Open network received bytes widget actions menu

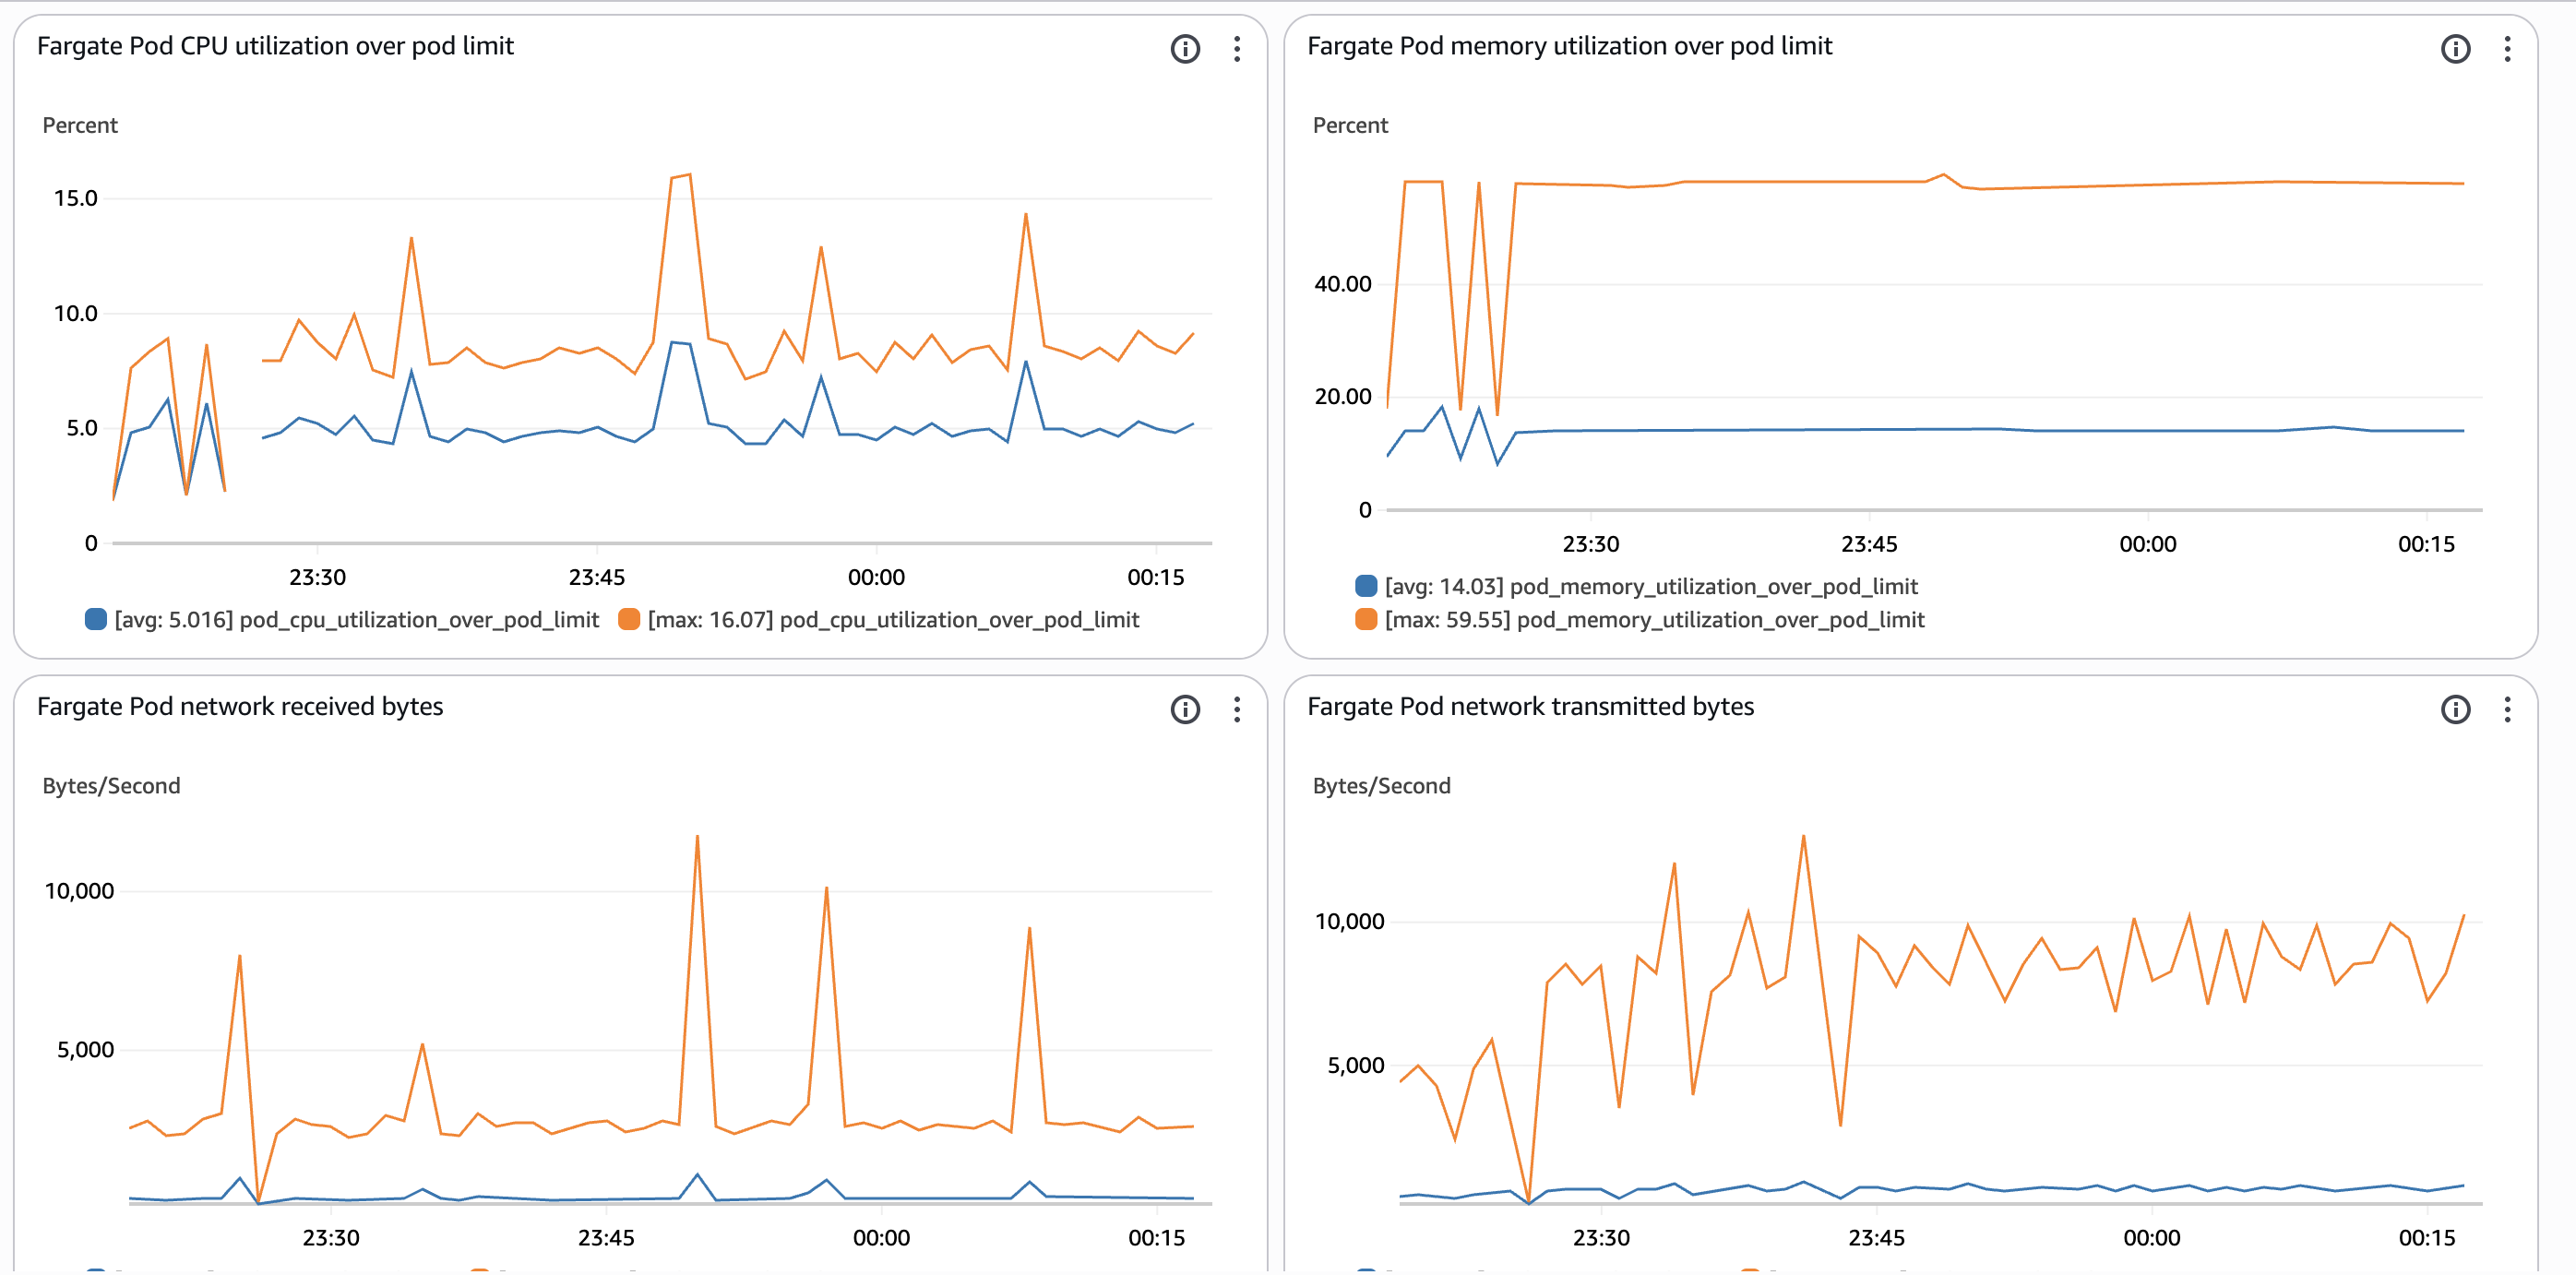tap(1237, 709)
